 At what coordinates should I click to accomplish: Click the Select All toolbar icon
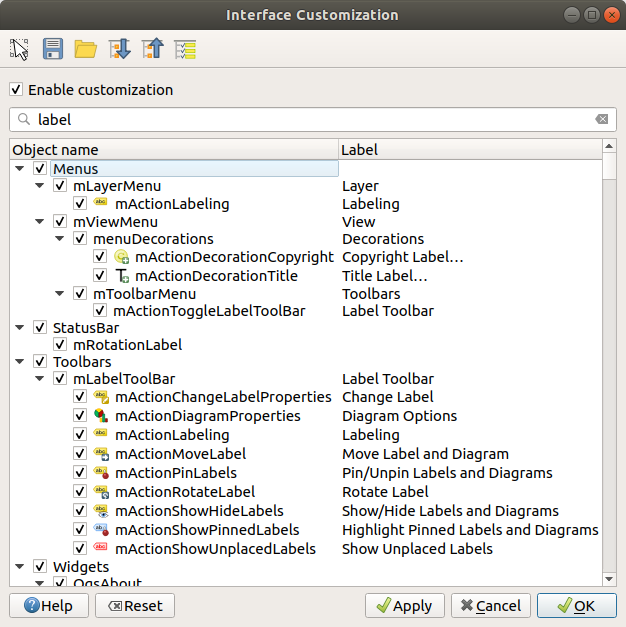[x=185, y=49]
